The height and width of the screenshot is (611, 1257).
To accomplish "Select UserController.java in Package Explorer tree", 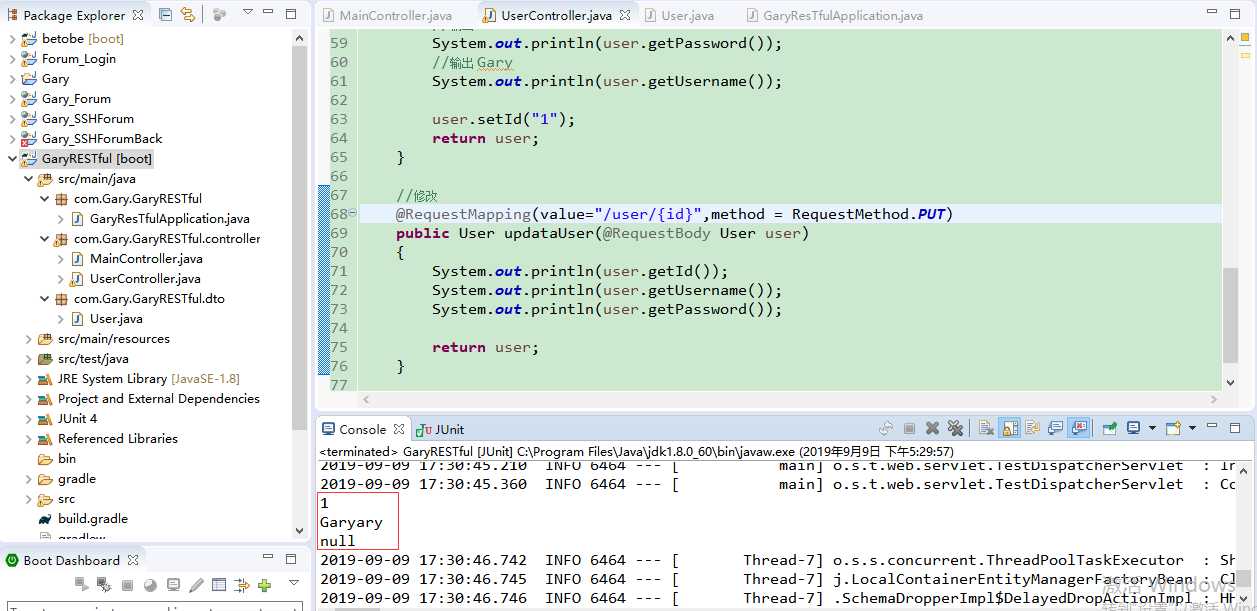I will click(145, 279).
